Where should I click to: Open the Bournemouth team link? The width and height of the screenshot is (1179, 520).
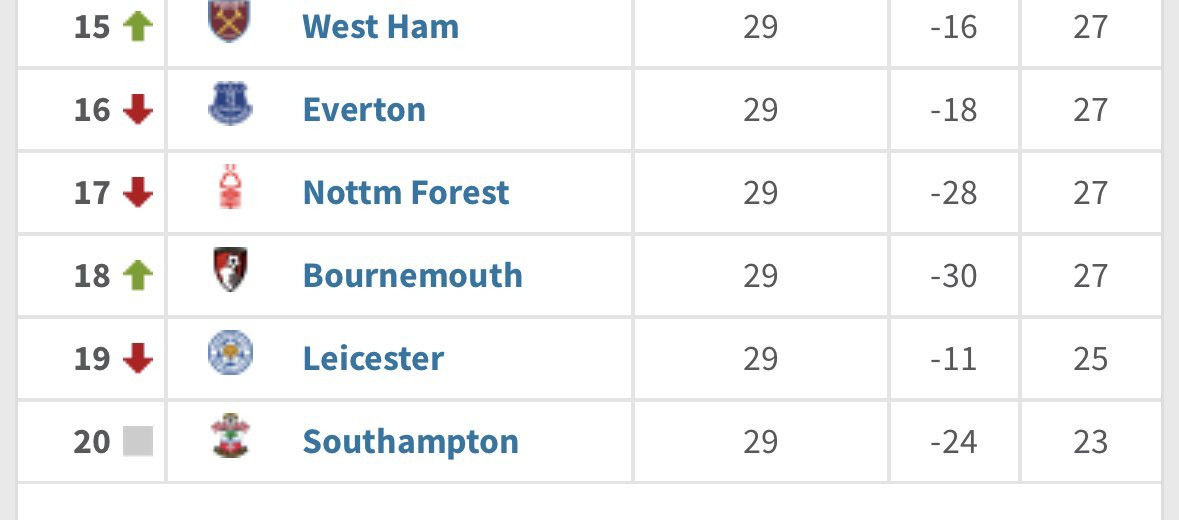coord(412,275)
